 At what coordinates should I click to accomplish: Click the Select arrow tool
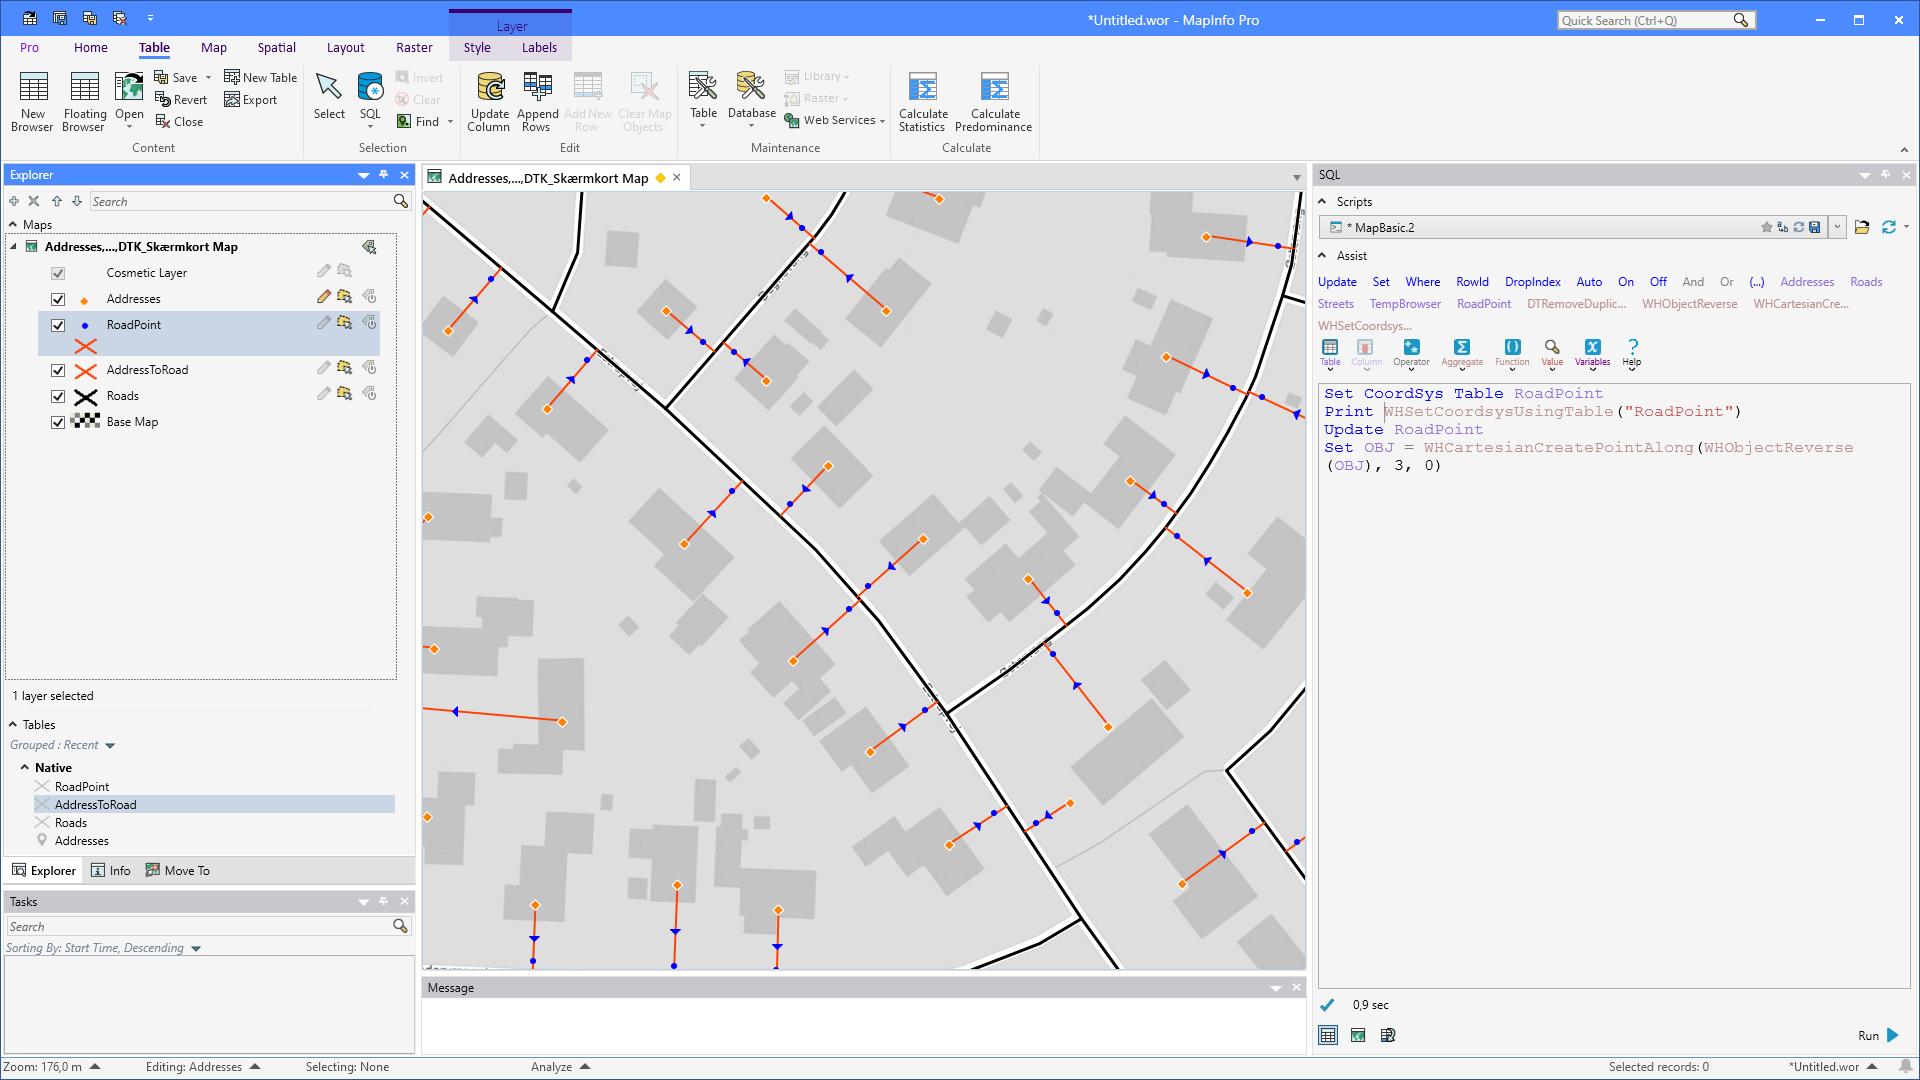pyautogui.click(x=329, y=96)
